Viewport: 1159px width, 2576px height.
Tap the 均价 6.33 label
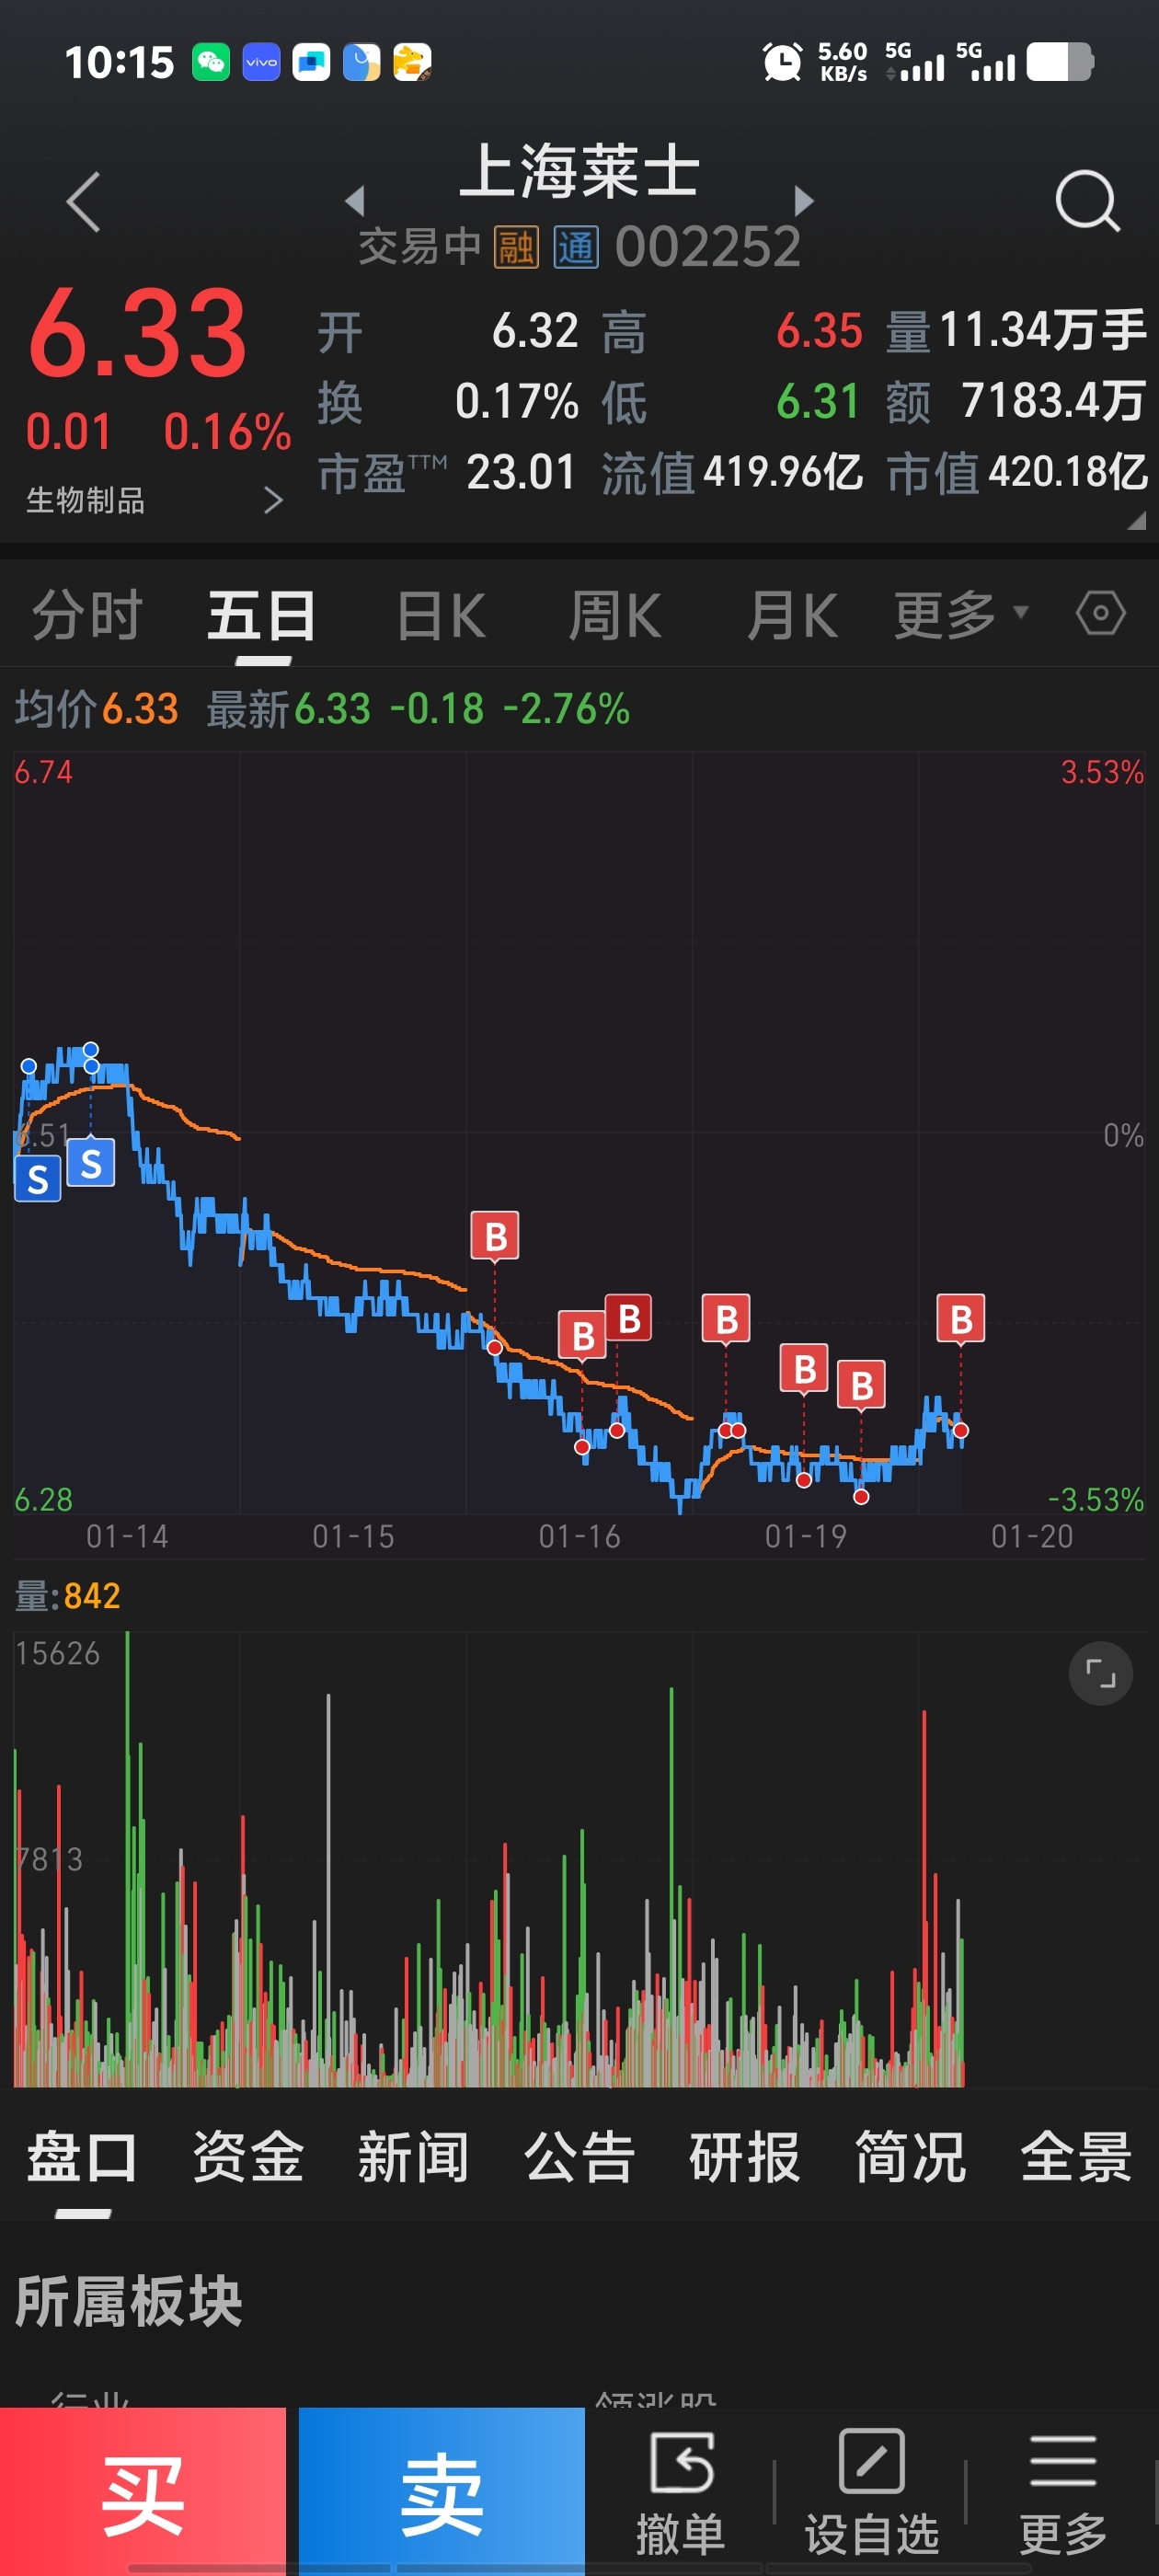coord(97,709)
